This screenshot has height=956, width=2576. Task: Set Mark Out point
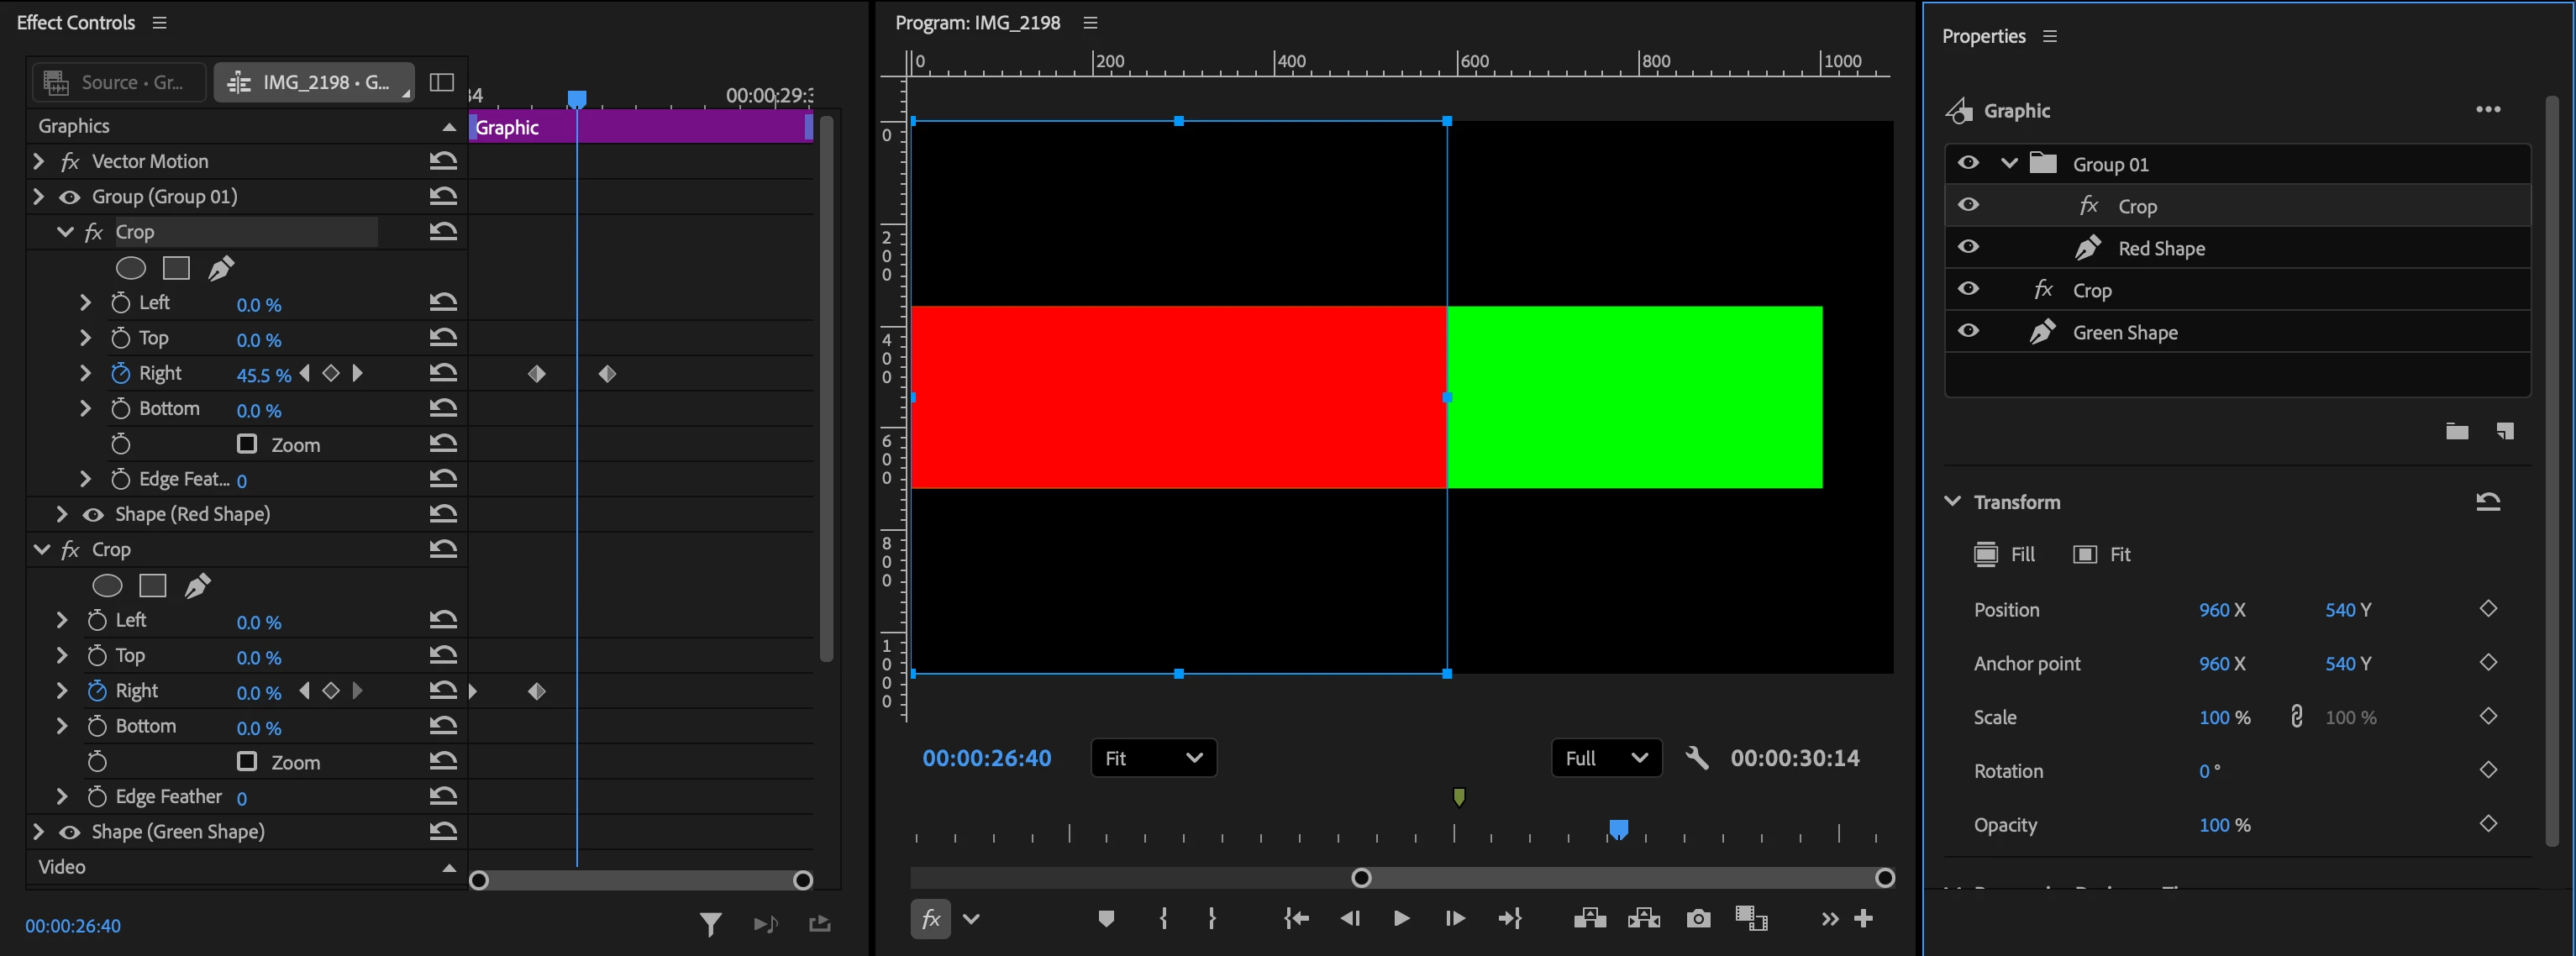click(x=1212, y=919)
